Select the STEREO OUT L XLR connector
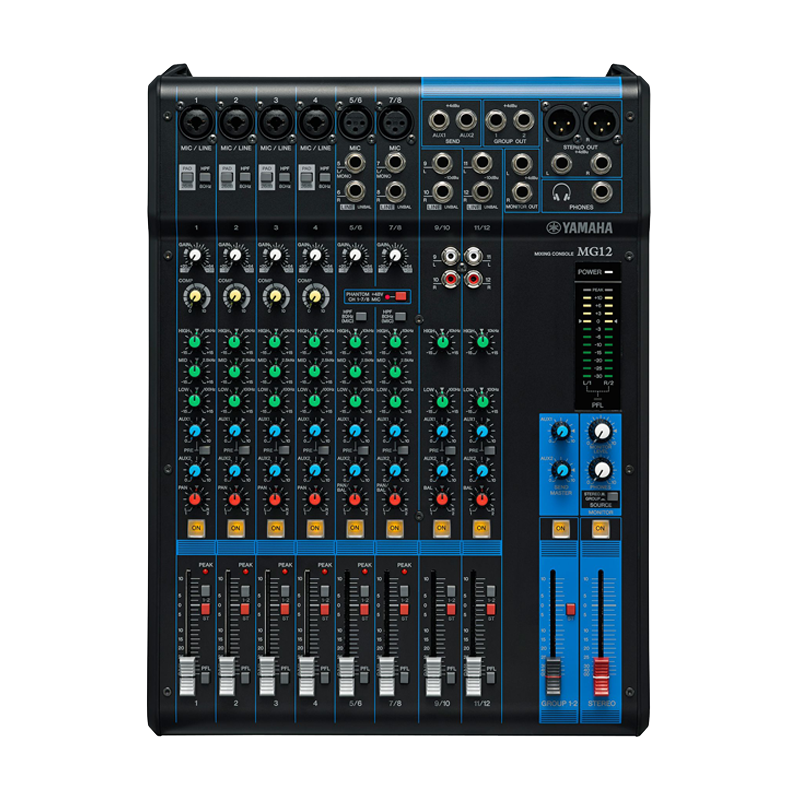800x800 pixels. 562,123
